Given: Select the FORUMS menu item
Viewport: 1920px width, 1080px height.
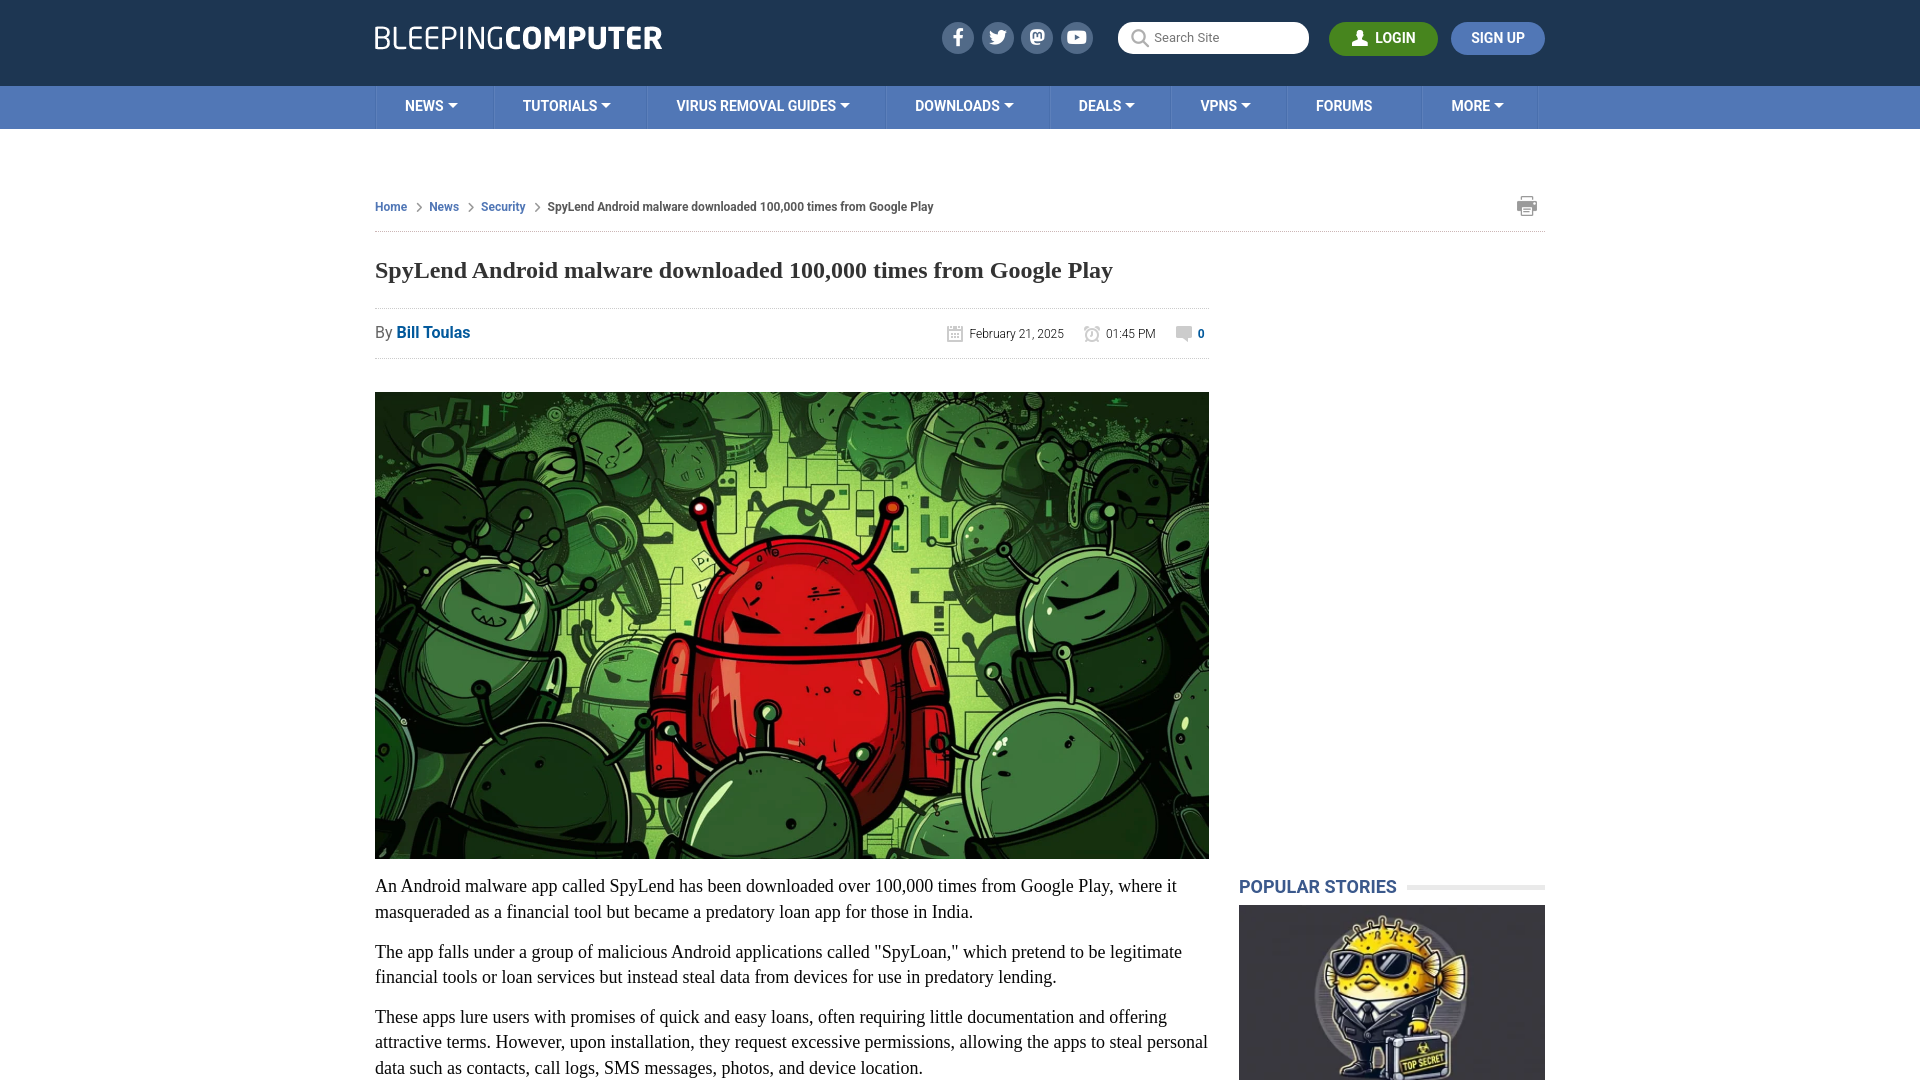Looking at the screenshot, I should pyautogui.click(x=1344, y=105).
